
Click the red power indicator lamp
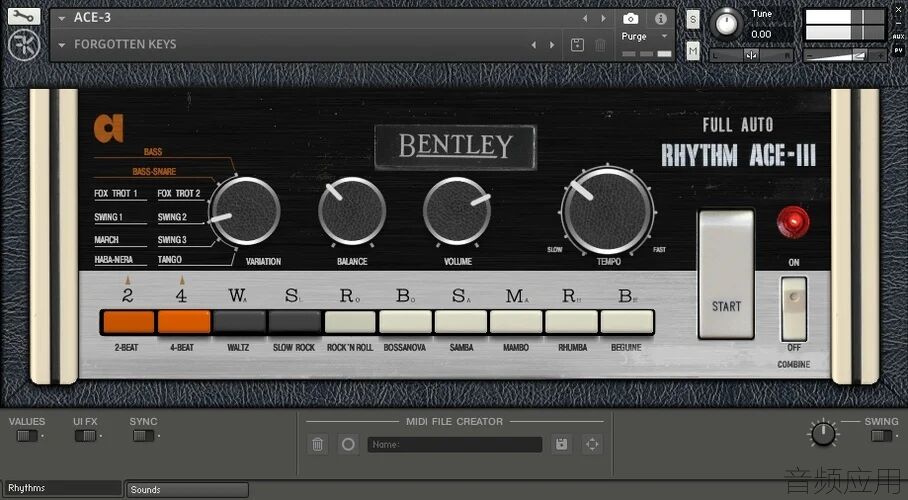(x=793, y=221)
